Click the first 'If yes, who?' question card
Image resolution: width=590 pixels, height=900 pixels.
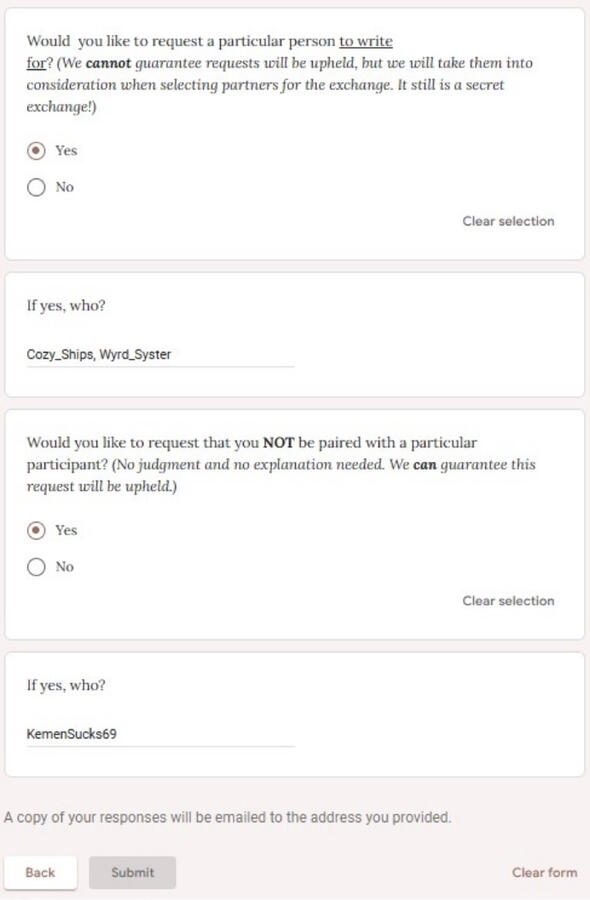(295, 330)
